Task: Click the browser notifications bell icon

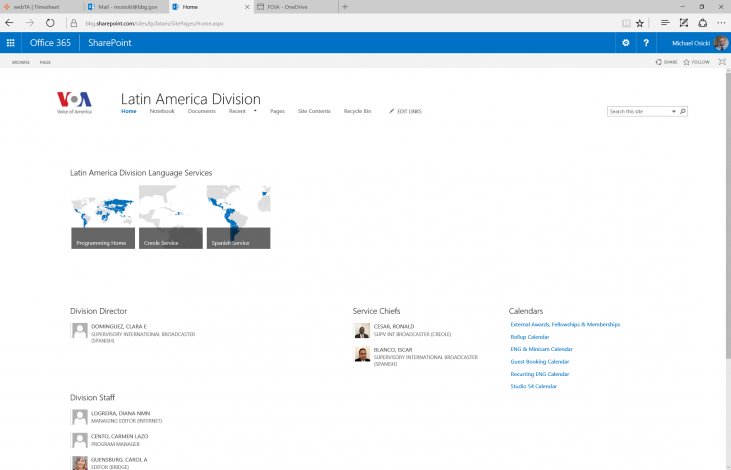Action: pos(703,23)
